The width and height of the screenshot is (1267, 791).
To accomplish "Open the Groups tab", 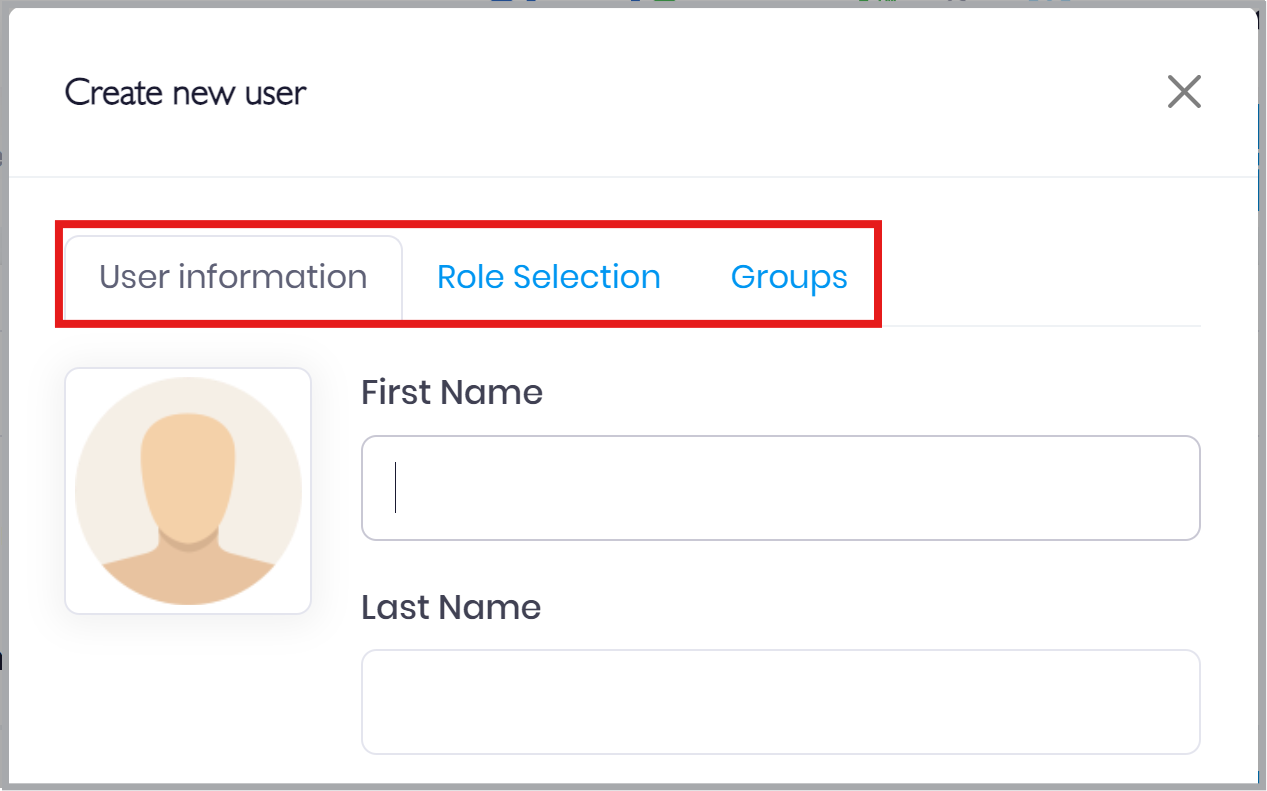I will (789, 277).
